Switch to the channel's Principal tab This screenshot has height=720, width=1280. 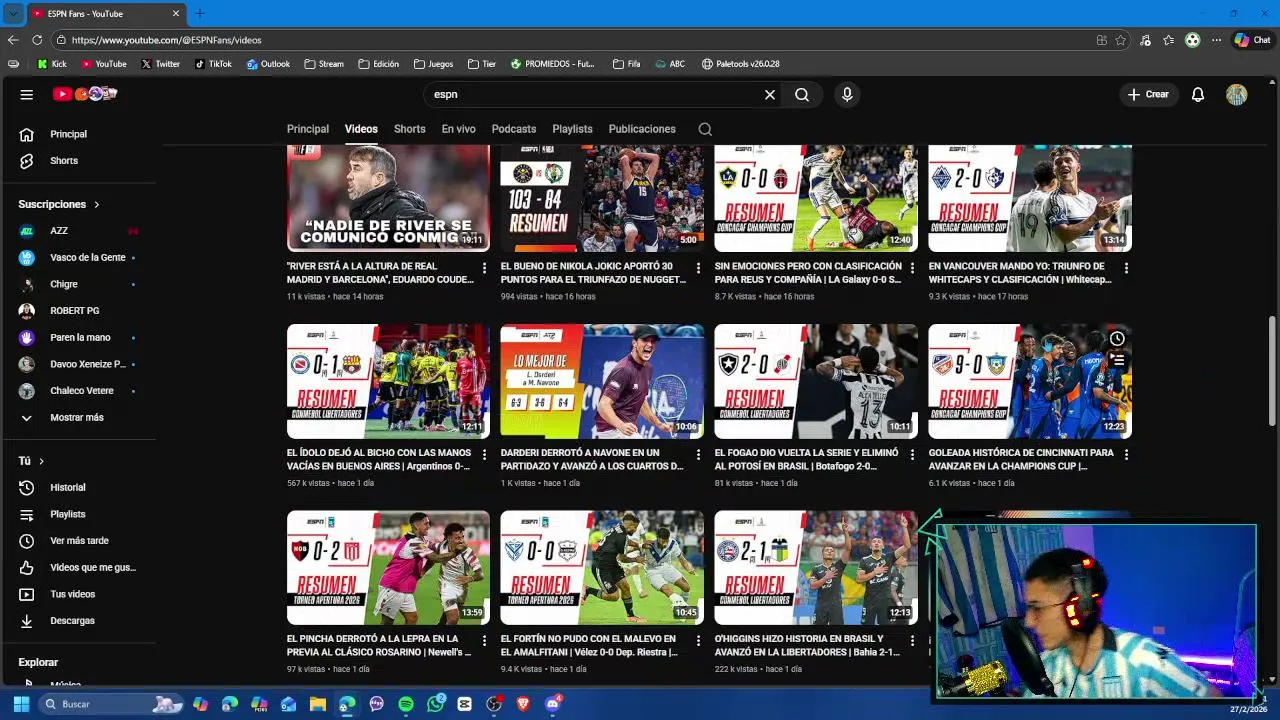308,129
